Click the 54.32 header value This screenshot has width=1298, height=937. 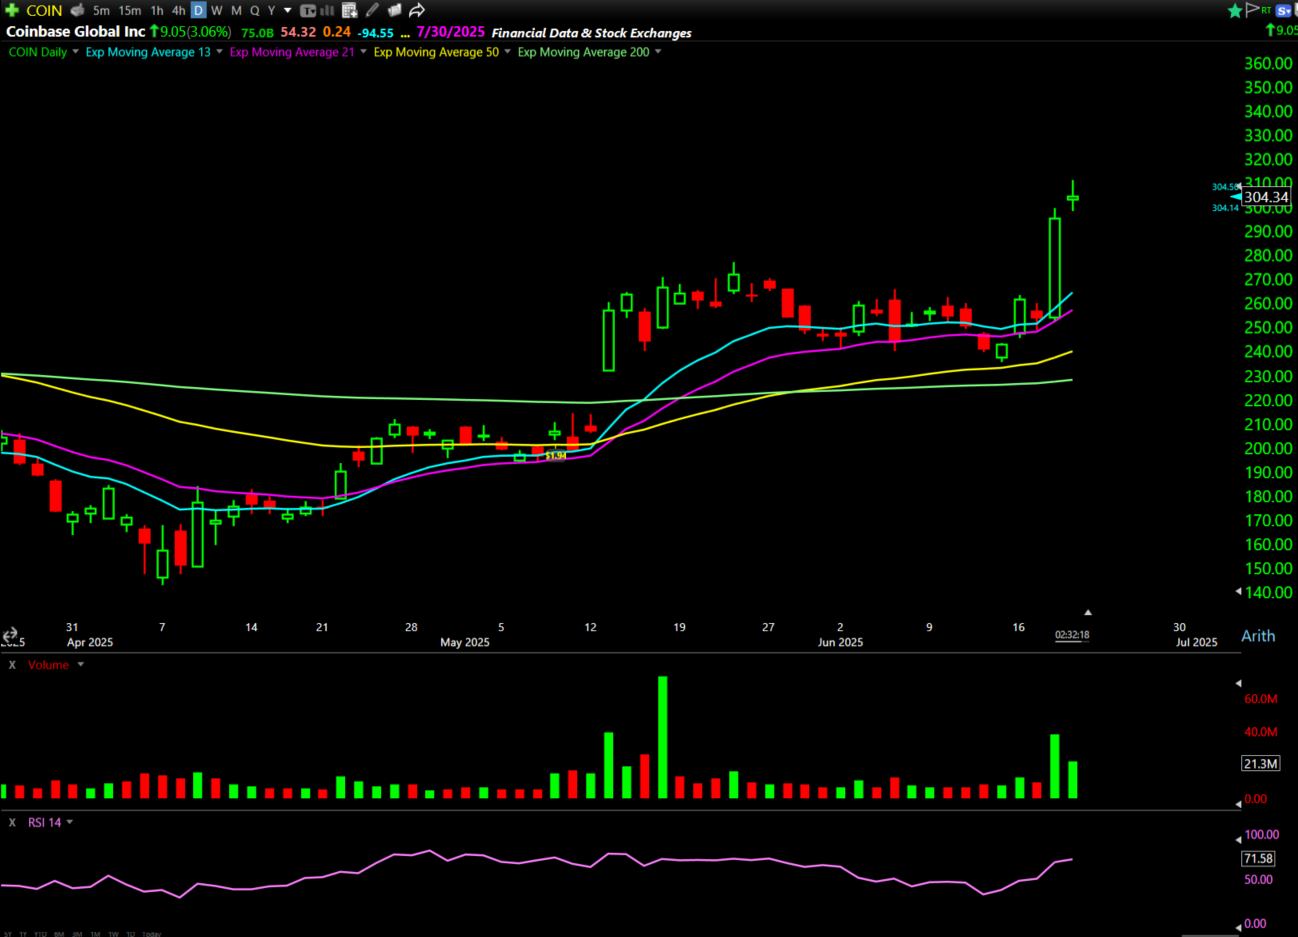(298, 32)
